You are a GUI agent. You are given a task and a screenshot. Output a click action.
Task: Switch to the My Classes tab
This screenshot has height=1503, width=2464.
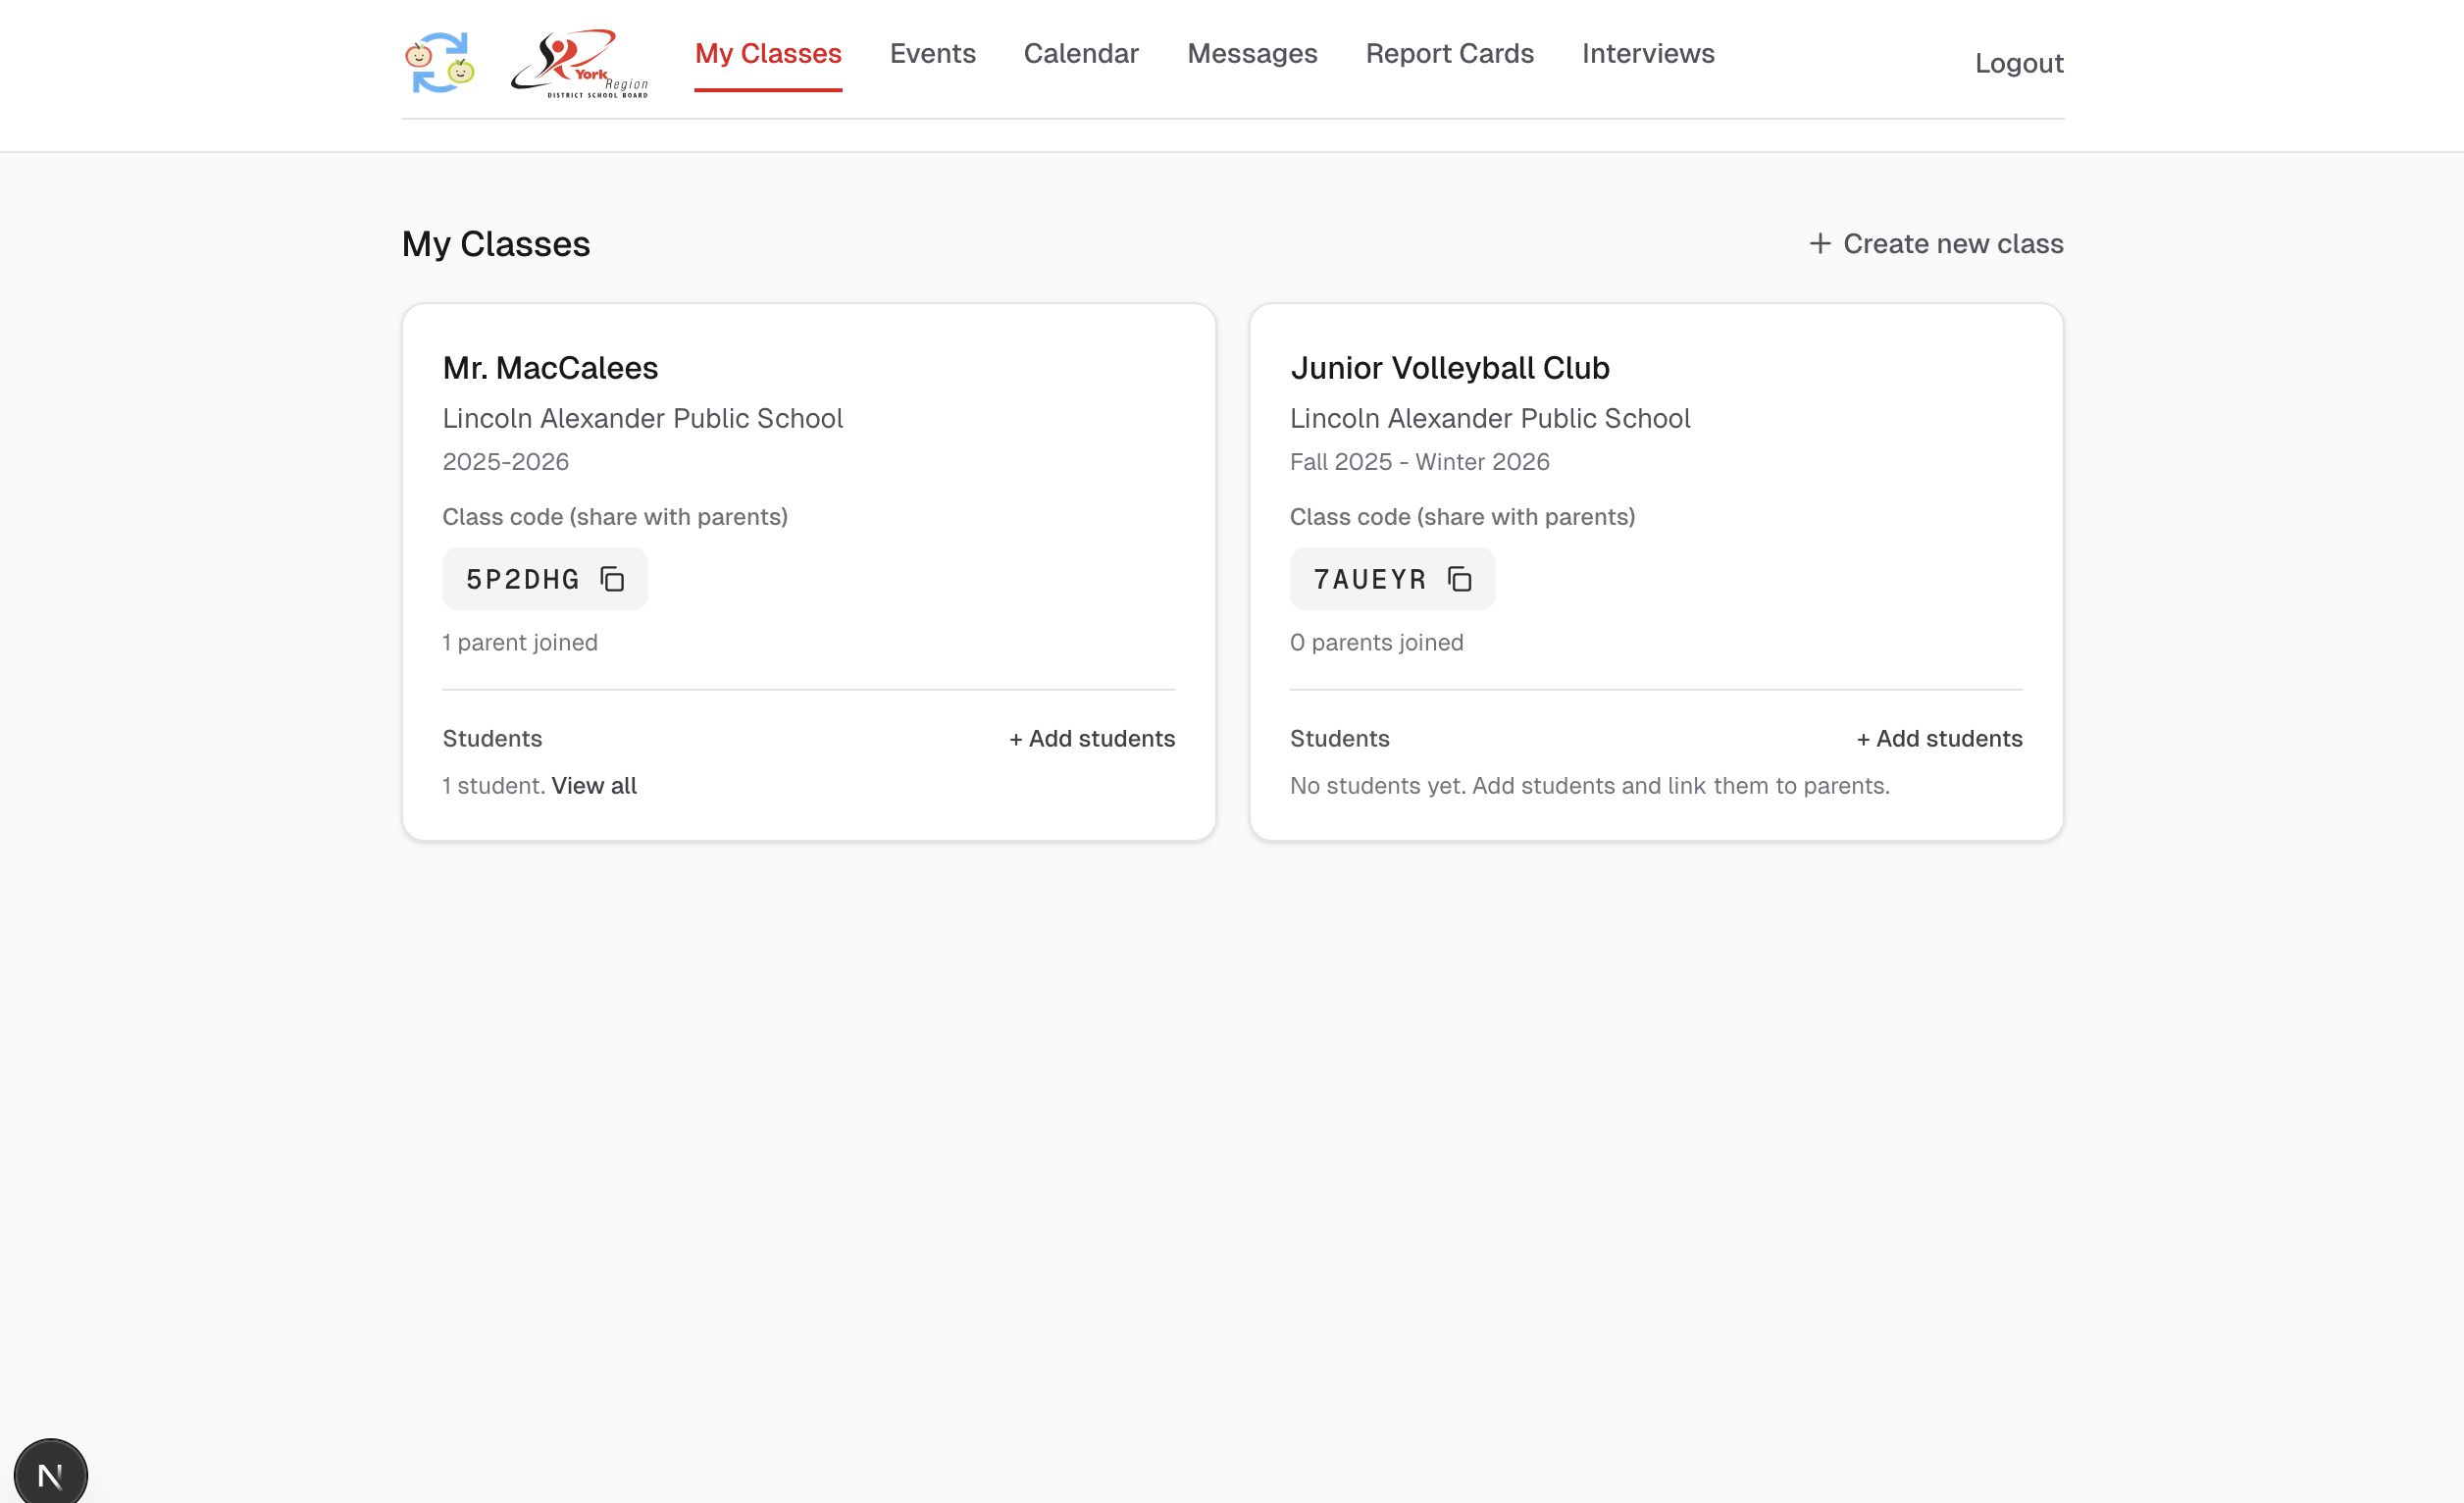pyautogui.click(x=768, y=54)
